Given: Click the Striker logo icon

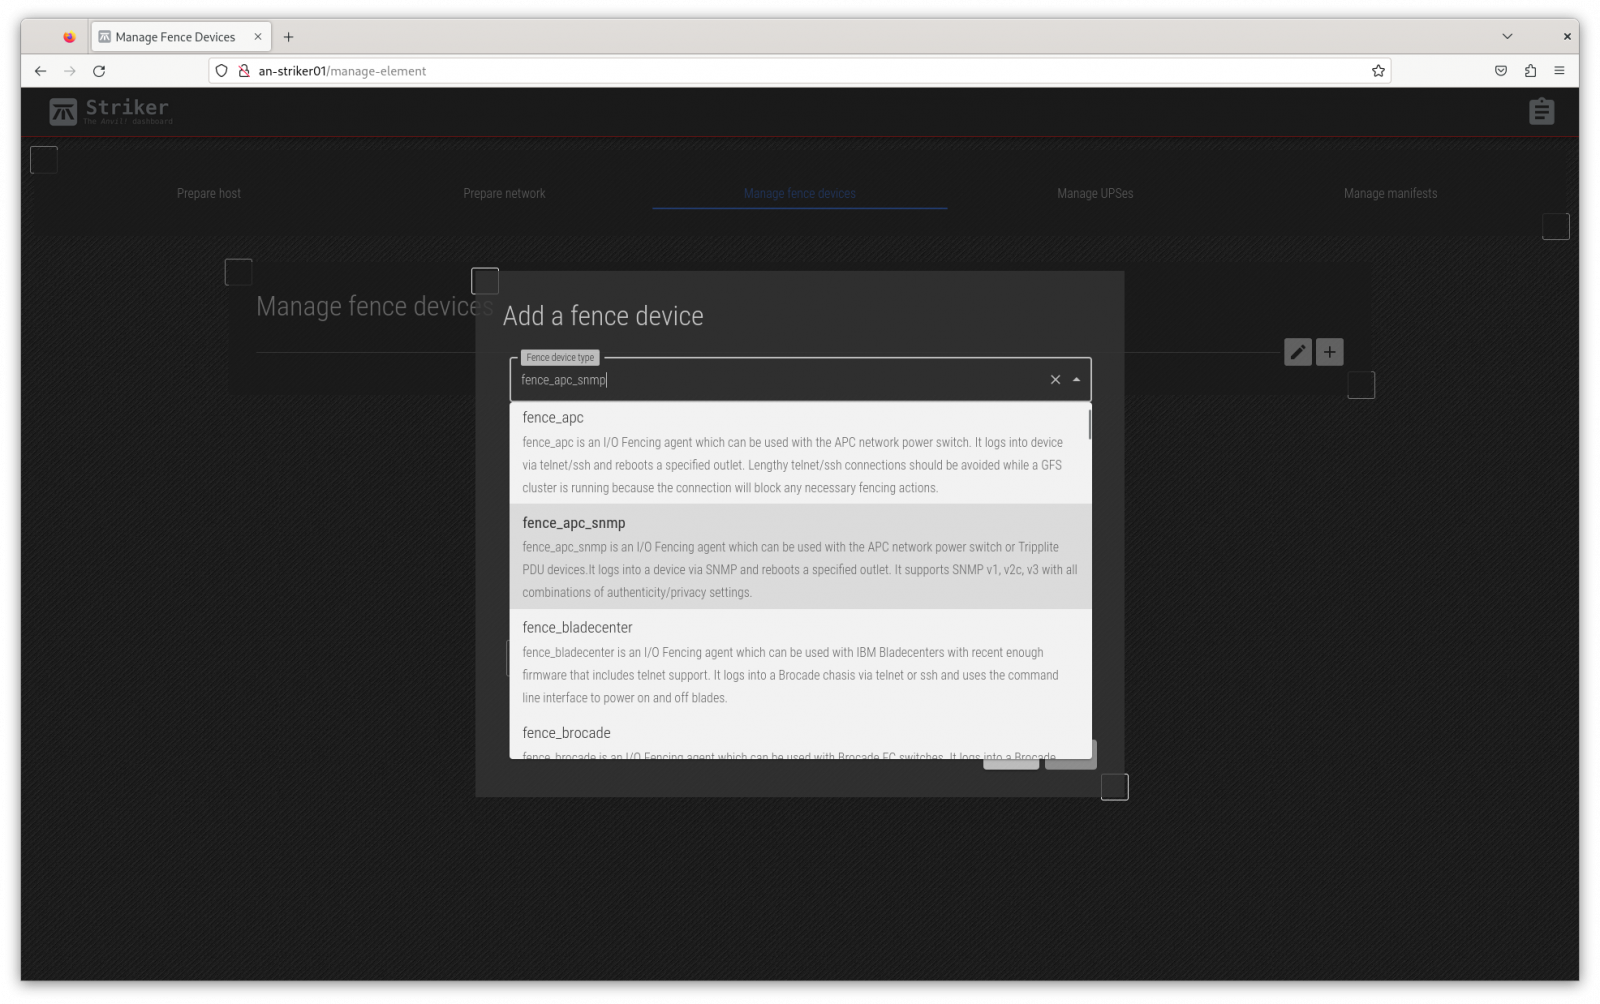Looking at the screenshot, I should [63, 111].
